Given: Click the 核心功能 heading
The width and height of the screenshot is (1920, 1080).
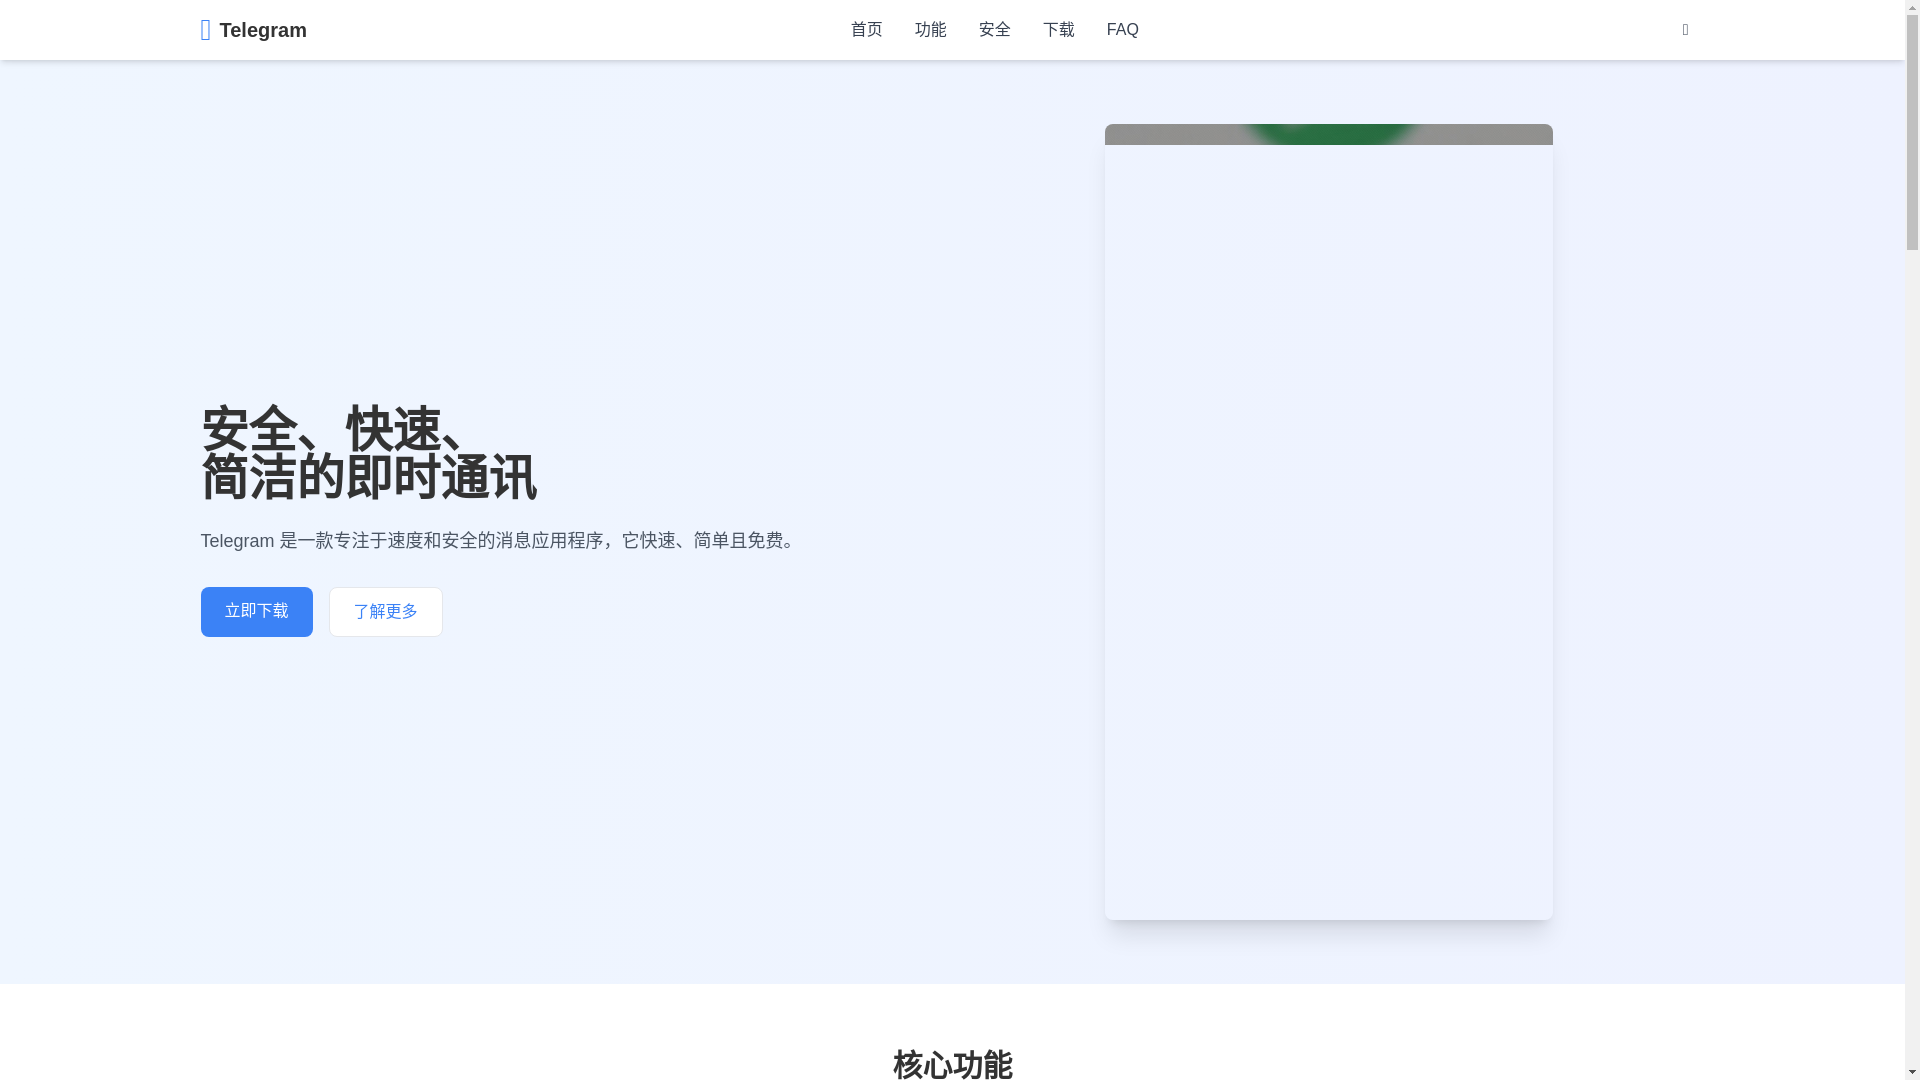Looking at the screenshot, I should 952,1064.
